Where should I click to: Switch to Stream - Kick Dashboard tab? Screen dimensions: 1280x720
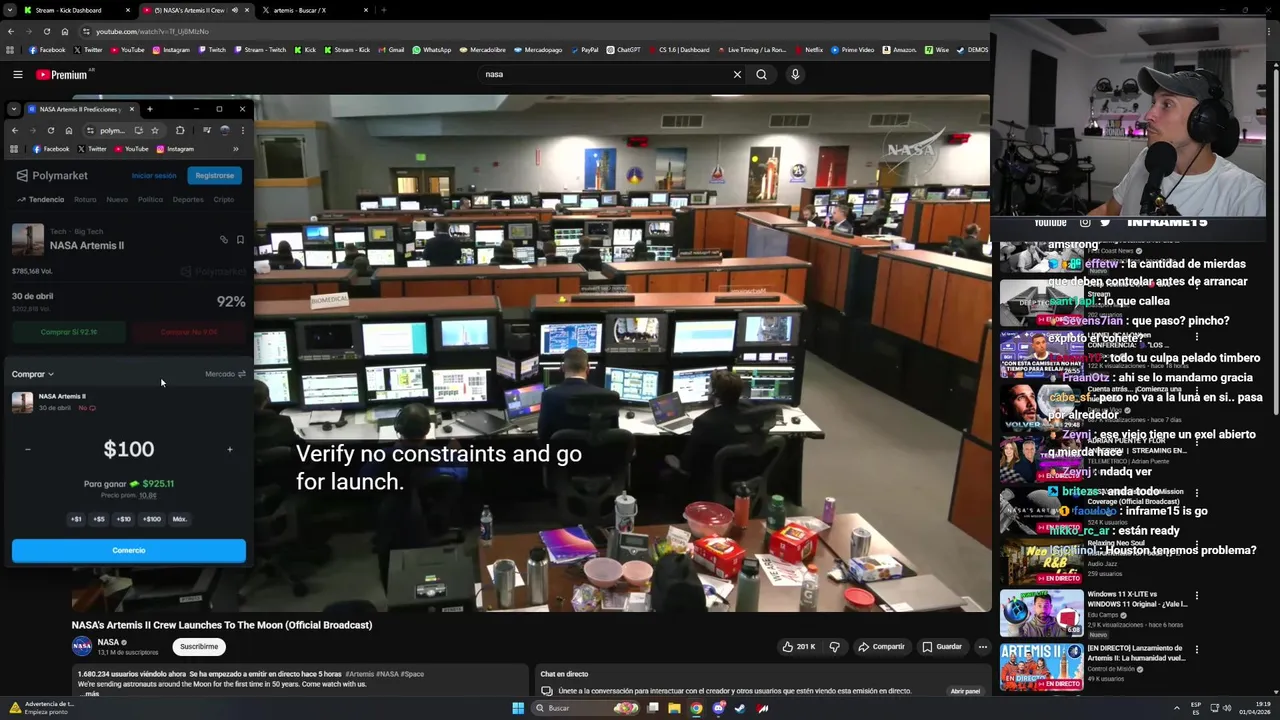76,10
